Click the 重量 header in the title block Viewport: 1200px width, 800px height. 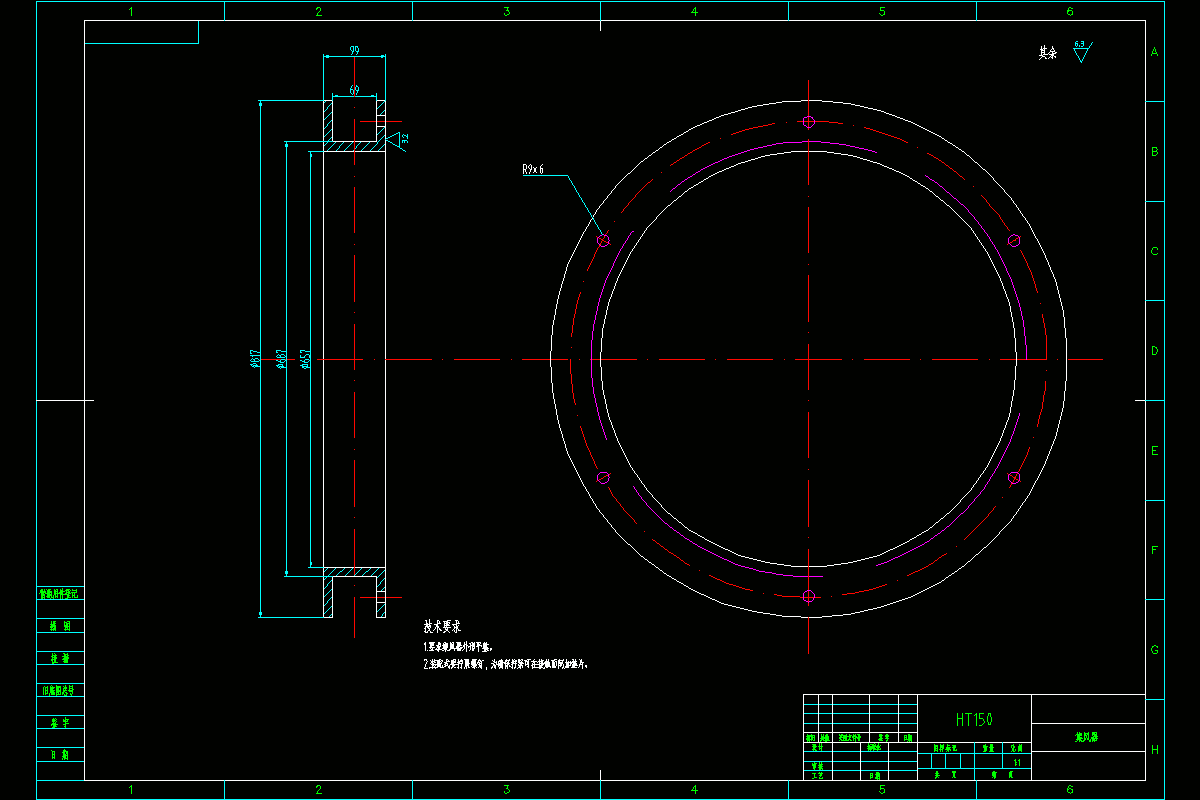click(x=988, y=748)
